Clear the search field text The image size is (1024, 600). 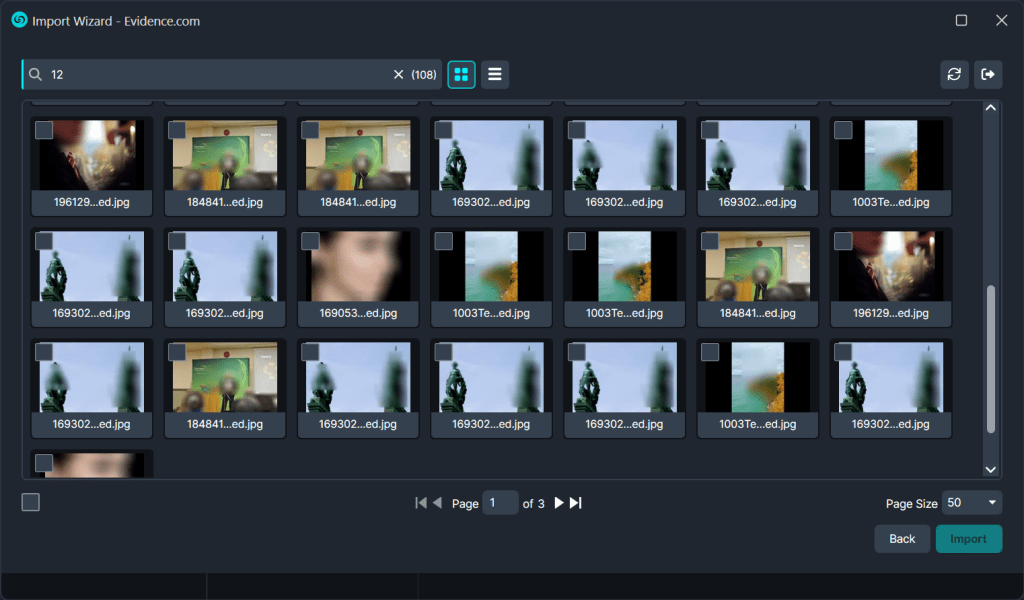(x=398, y=75)
